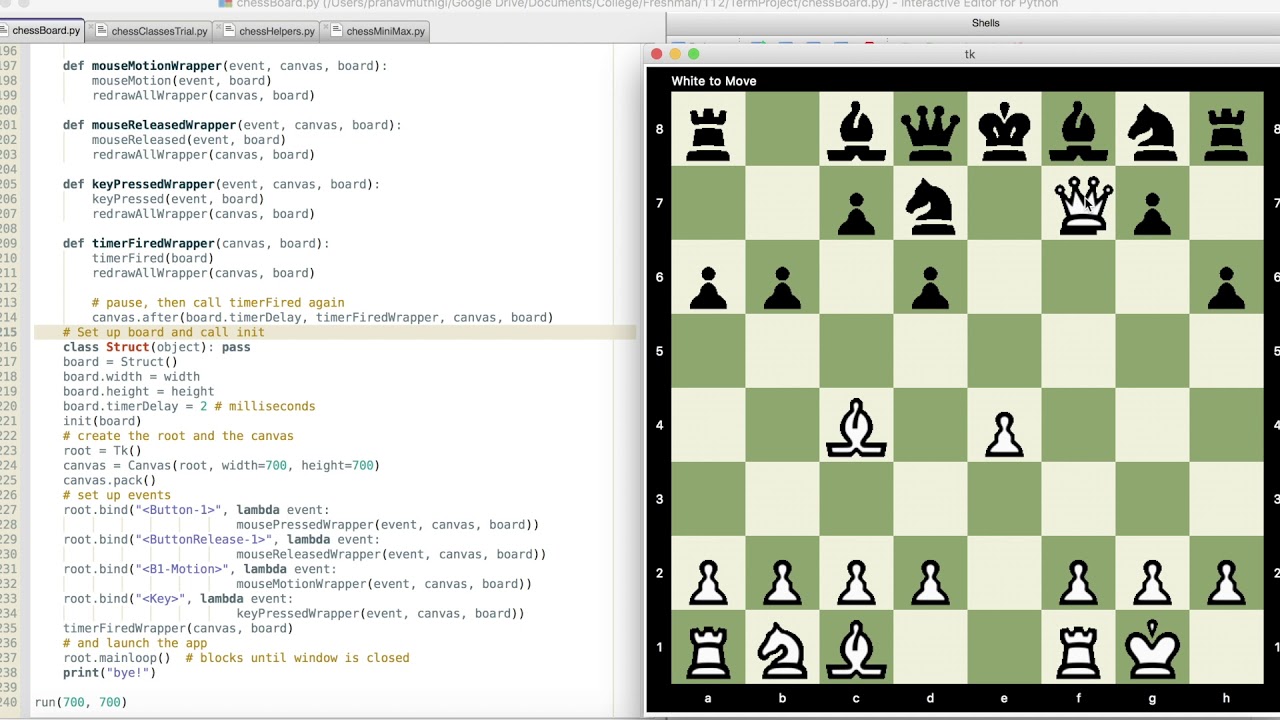Click the empty e7 square

(x=1004, y=203)
